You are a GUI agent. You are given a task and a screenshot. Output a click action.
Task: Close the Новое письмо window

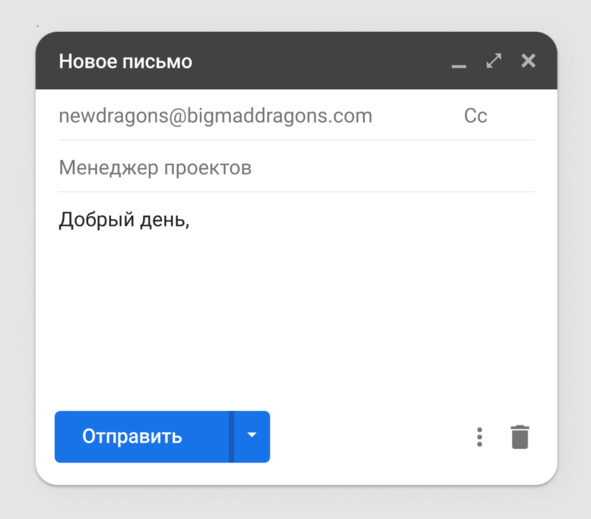click(528, 61)
